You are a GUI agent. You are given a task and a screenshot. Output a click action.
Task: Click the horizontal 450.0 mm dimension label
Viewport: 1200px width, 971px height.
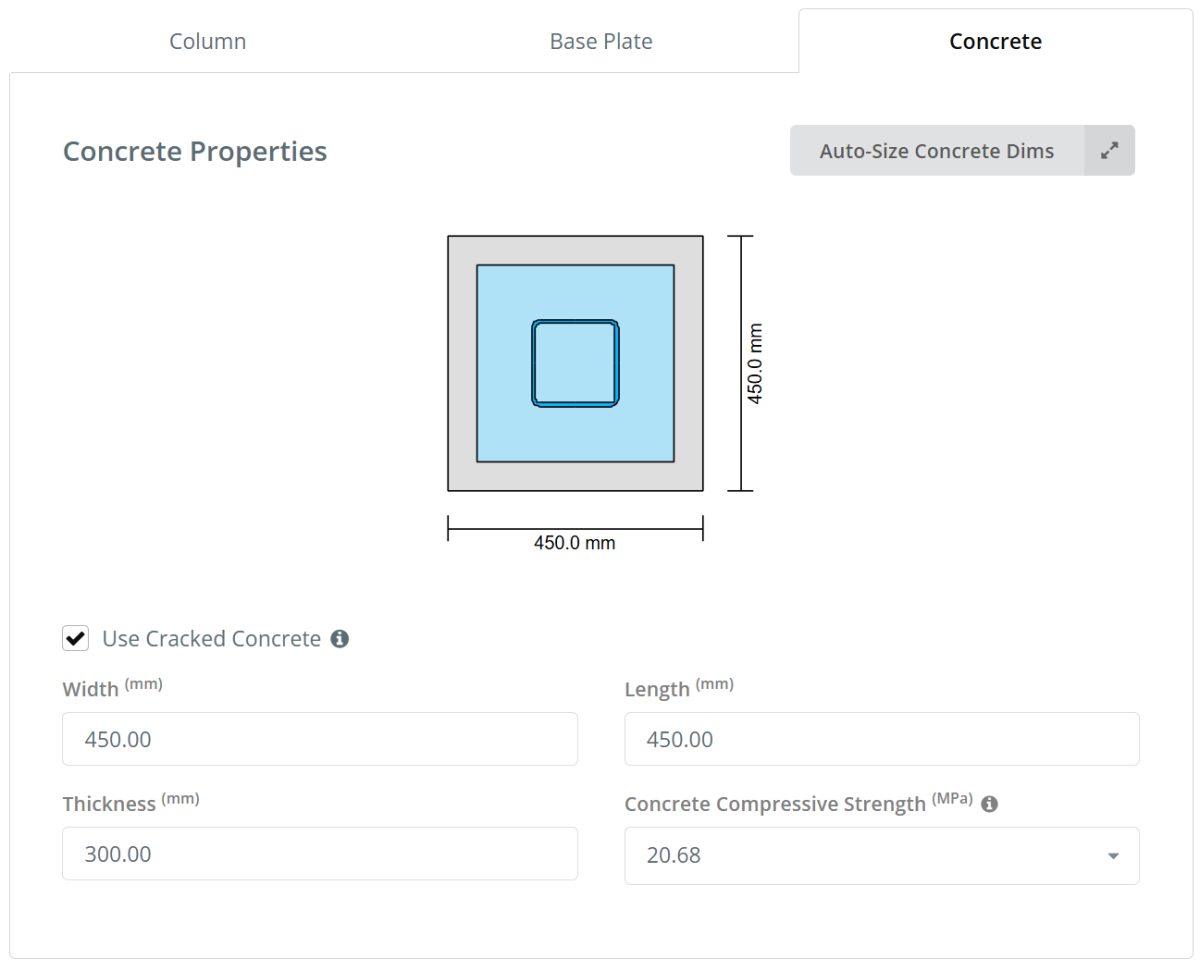574,543
